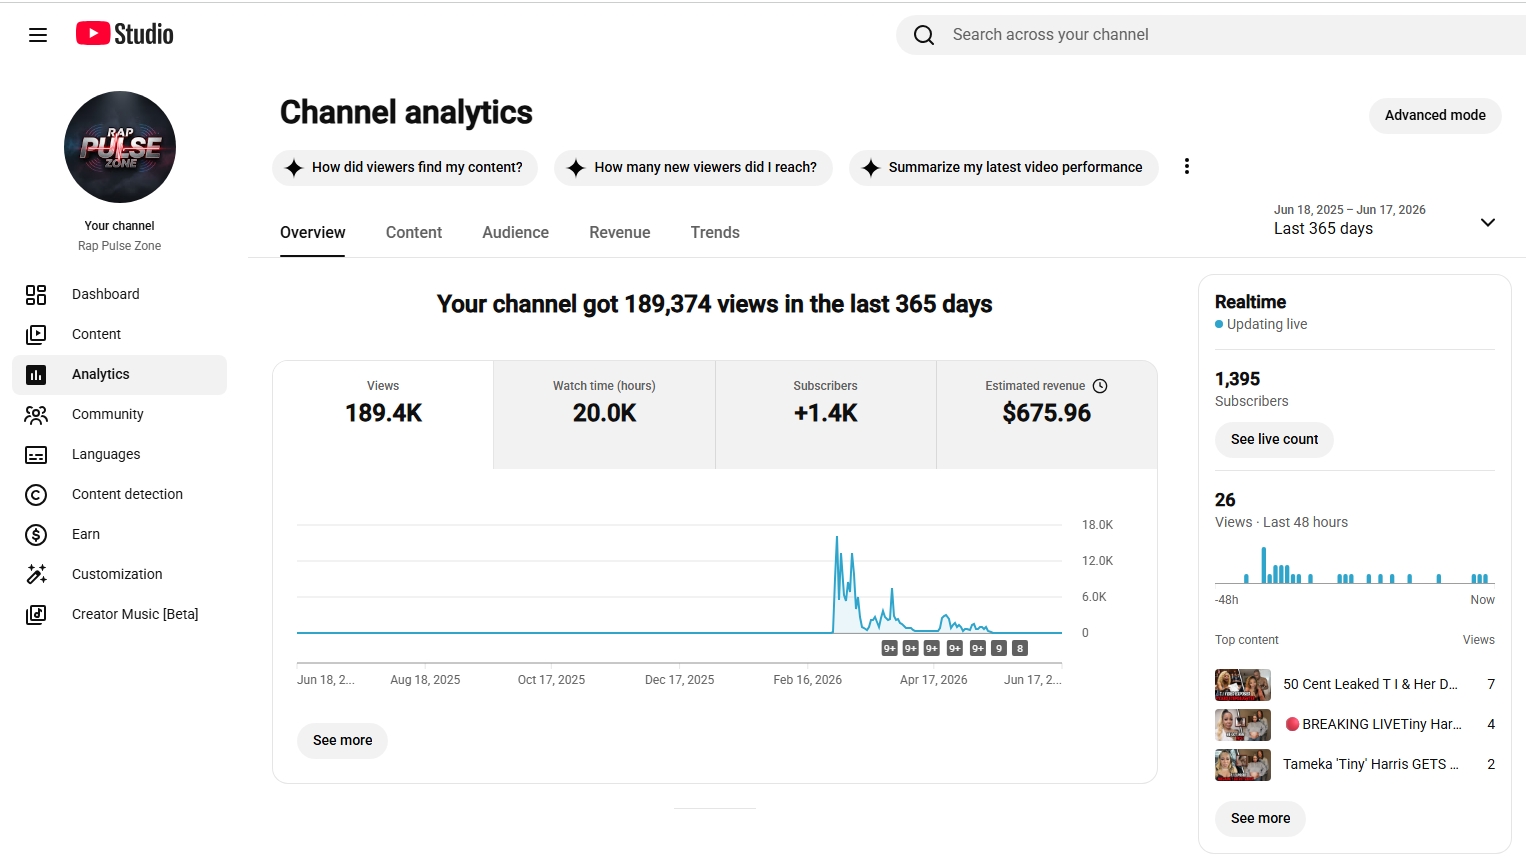Switch to the Revenue tab
This screenshot has width=1526, height=859.
pyautogui.click(x=620, y=232)
